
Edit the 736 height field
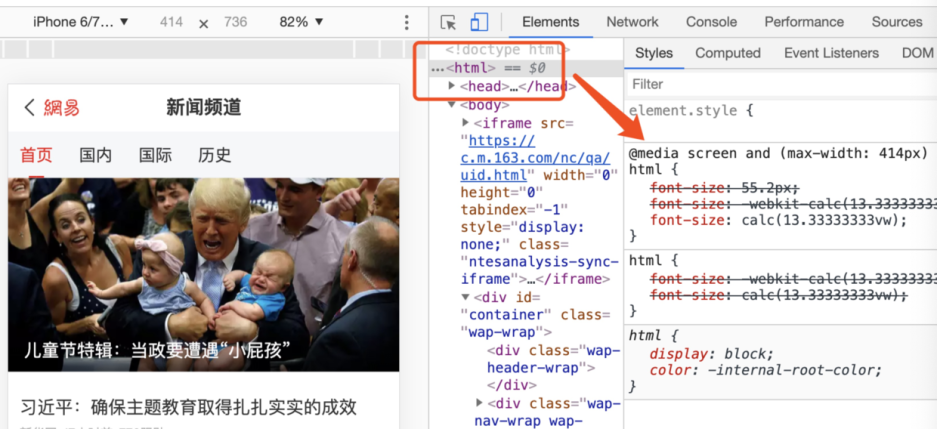[235, 22]
